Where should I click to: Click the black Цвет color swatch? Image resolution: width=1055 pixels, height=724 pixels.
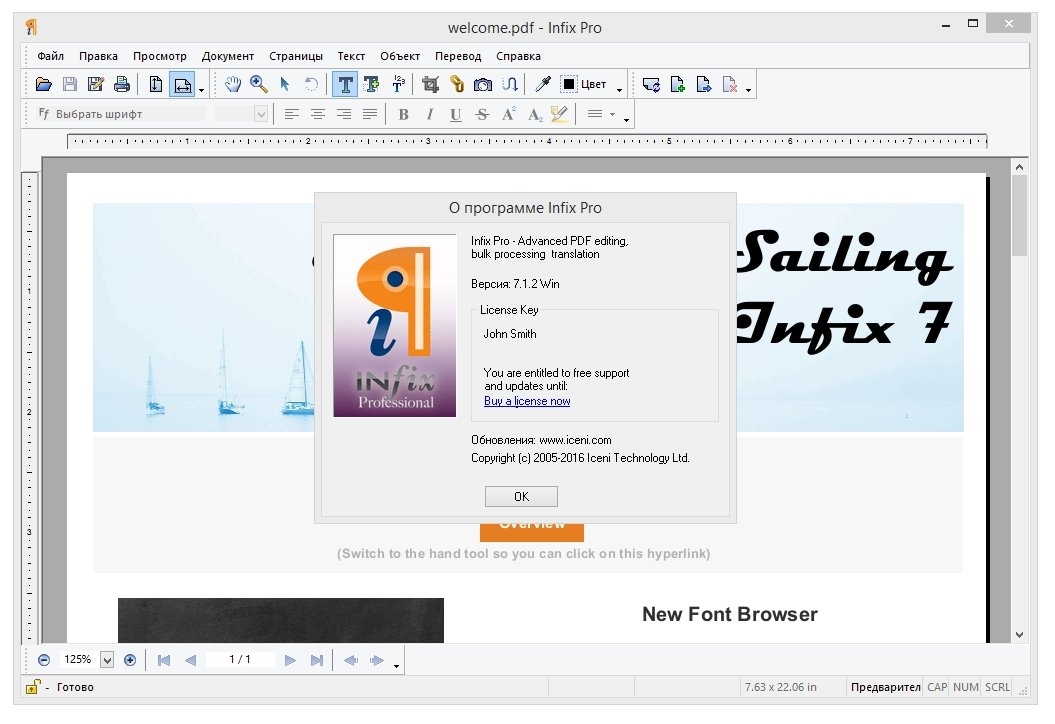pyautogui.click(x=568, y=85)
